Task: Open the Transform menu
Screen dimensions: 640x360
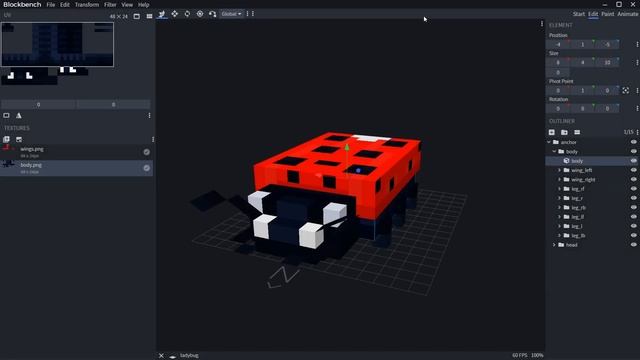Action: [x=87, y=5]
